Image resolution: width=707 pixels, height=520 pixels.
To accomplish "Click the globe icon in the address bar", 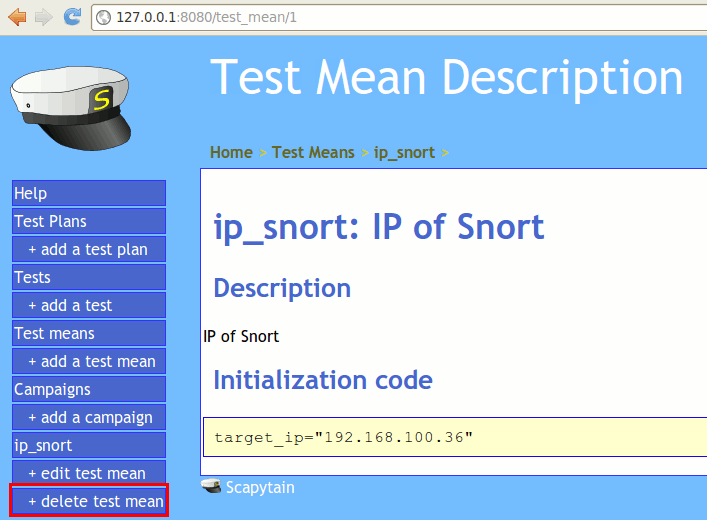I will 104,18.
